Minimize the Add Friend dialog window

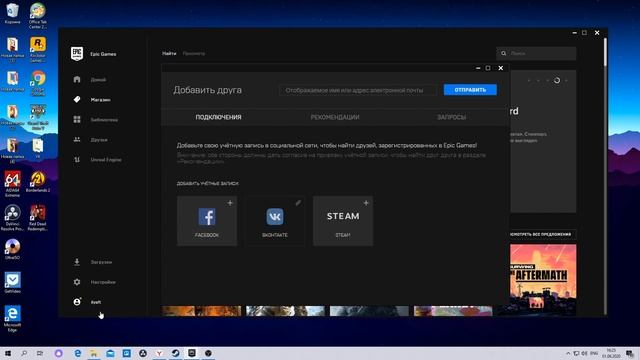(478, 68)
